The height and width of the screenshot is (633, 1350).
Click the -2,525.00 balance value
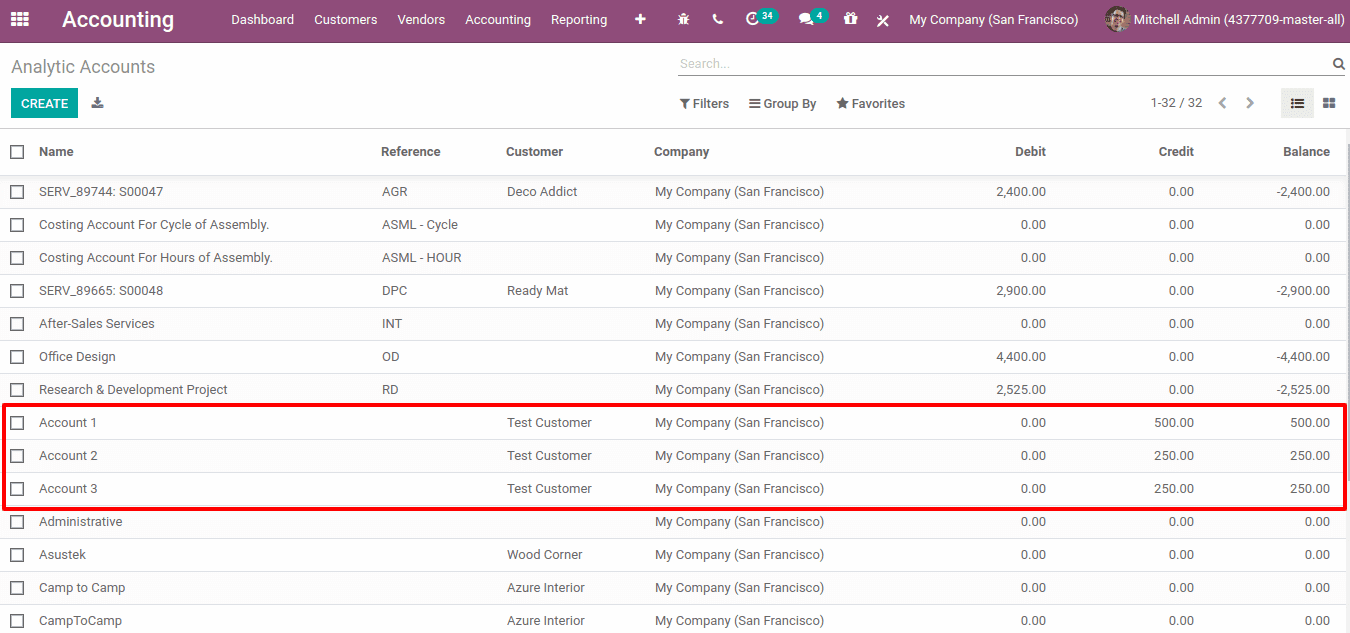click(1303, 390)
